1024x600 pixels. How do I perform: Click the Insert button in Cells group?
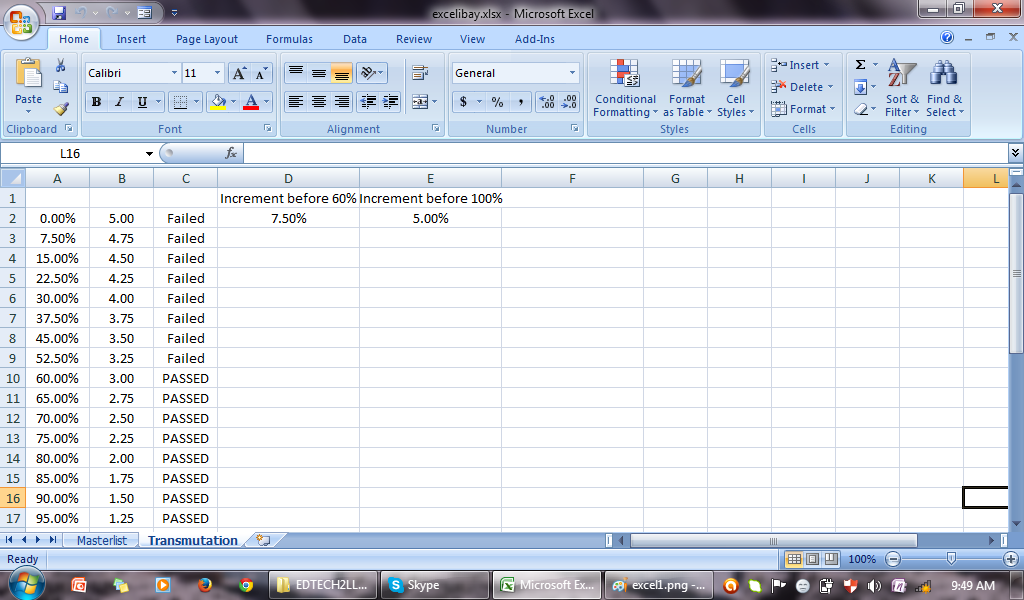tap(799, 64)
